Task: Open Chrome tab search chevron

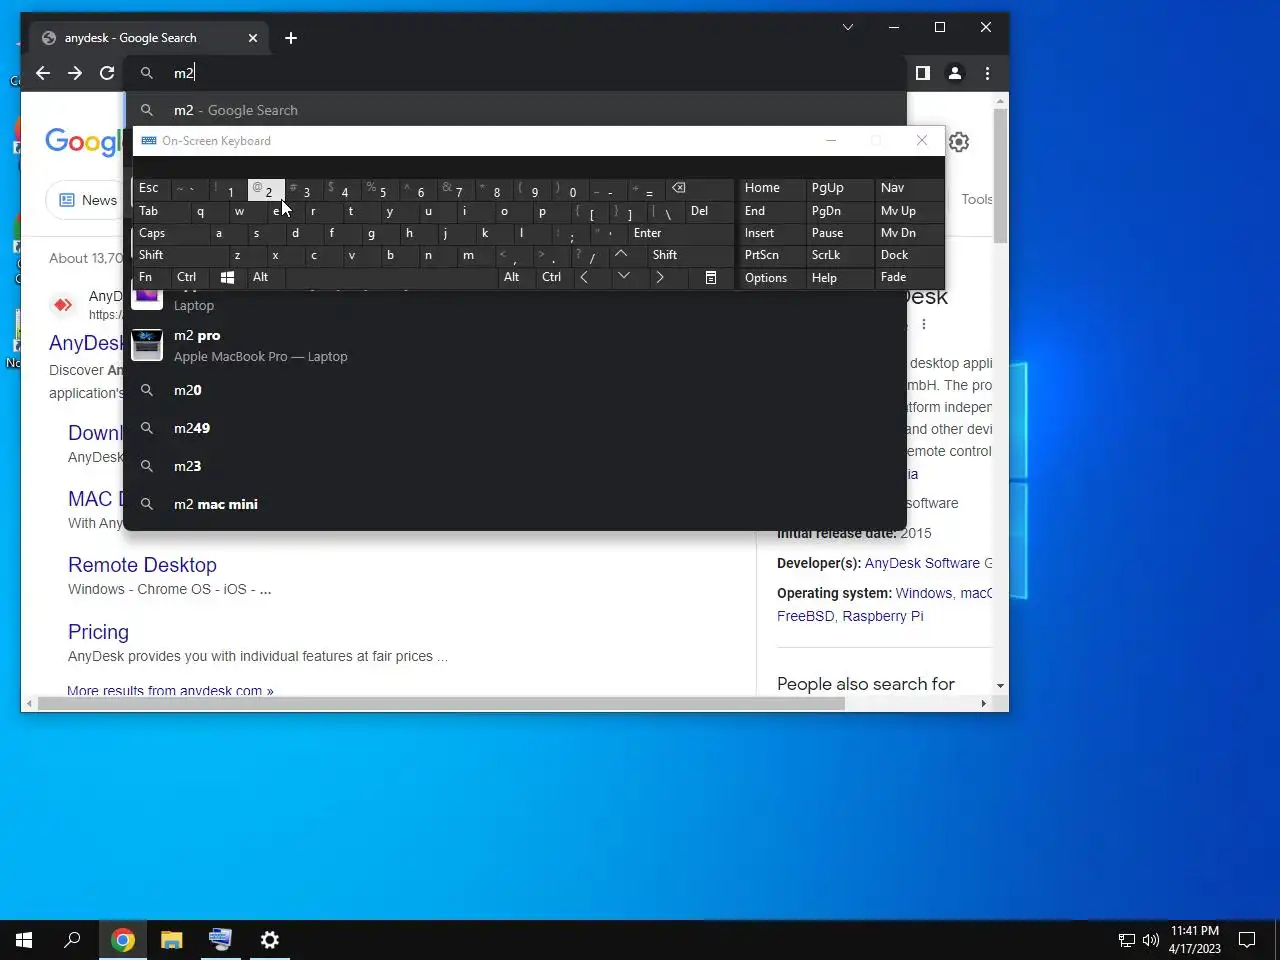Action: pos(848,27)
